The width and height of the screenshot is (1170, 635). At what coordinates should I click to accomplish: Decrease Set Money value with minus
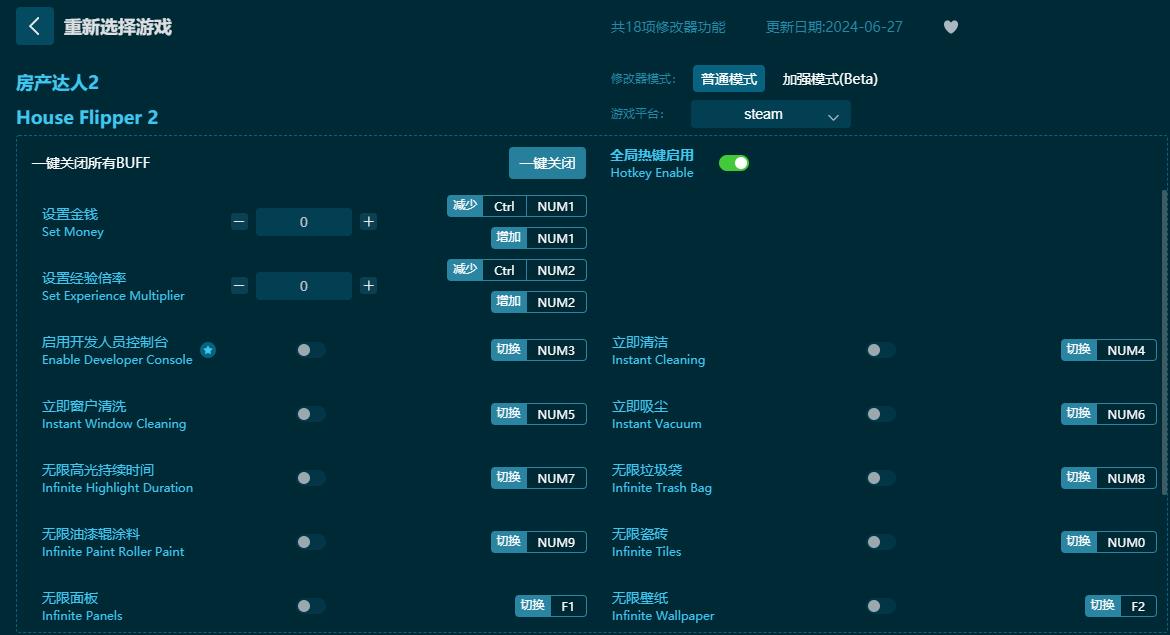pos(239,222)
